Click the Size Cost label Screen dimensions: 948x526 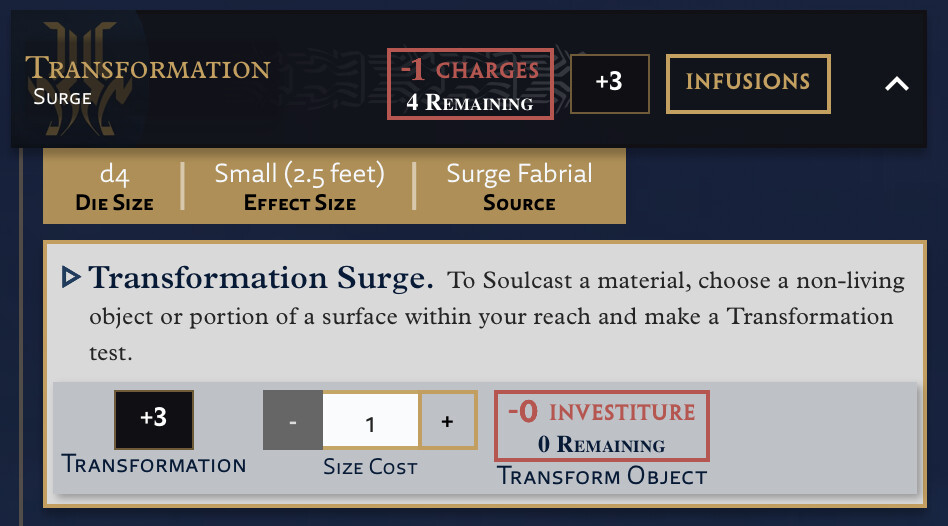pyautogui.click(x=370, y=466)
